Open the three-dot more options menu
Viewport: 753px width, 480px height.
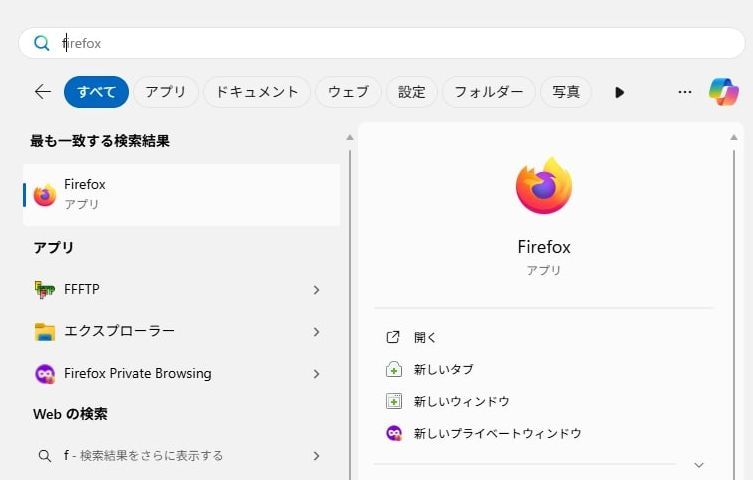(x=684, y=92)
